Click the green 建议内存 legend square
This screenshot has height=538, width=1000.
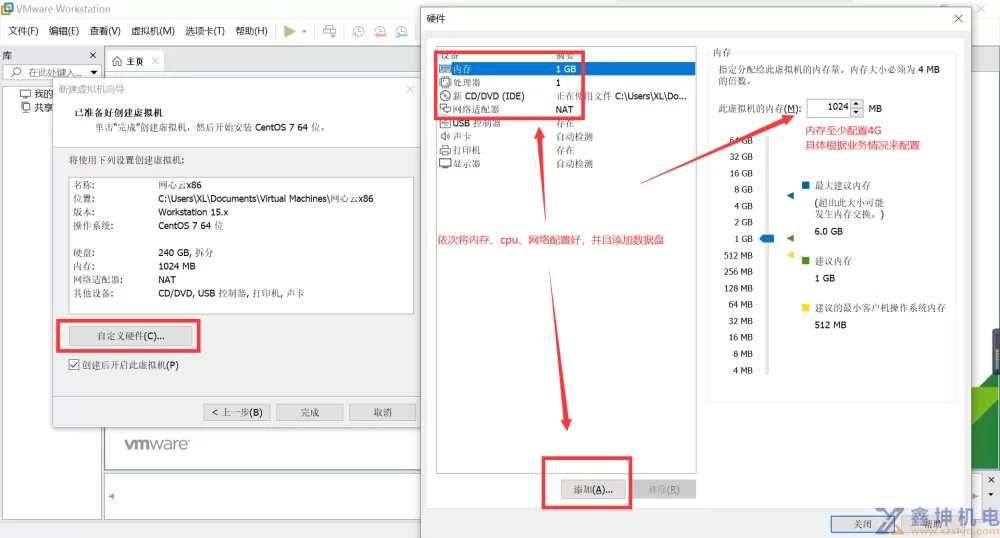click(x=805, y=261)
